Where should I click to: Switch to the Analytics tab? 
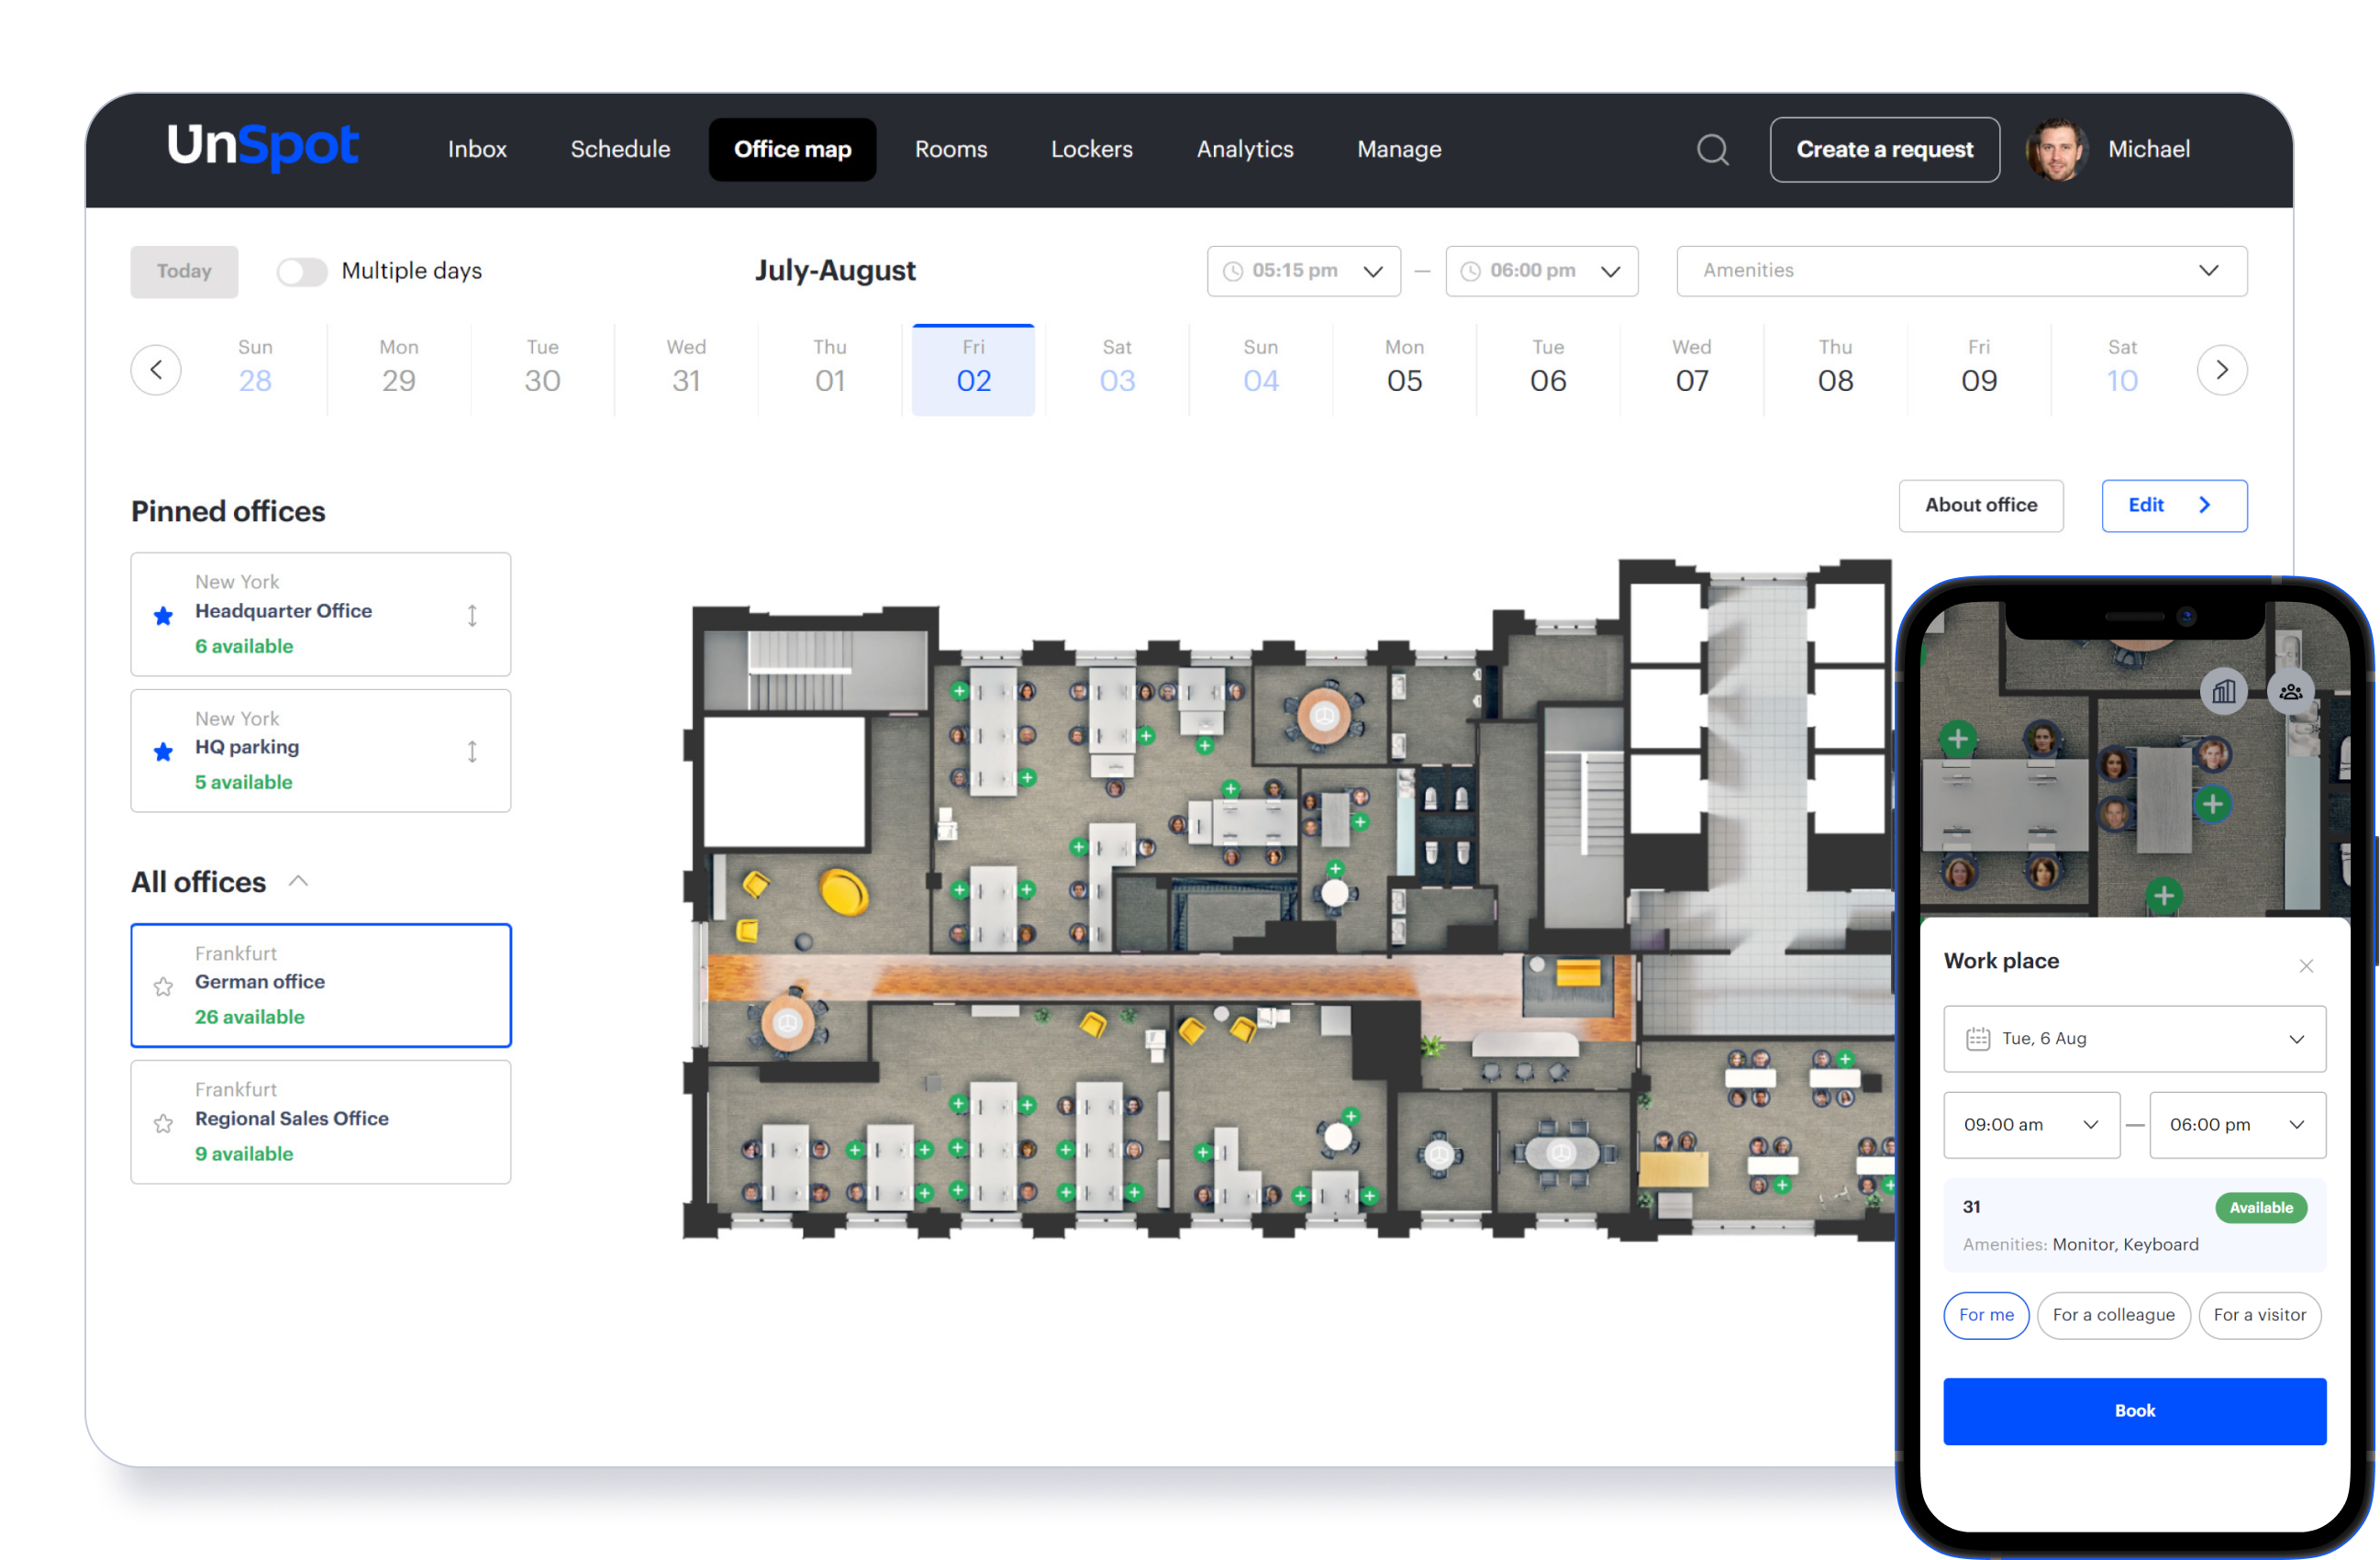1244,150
